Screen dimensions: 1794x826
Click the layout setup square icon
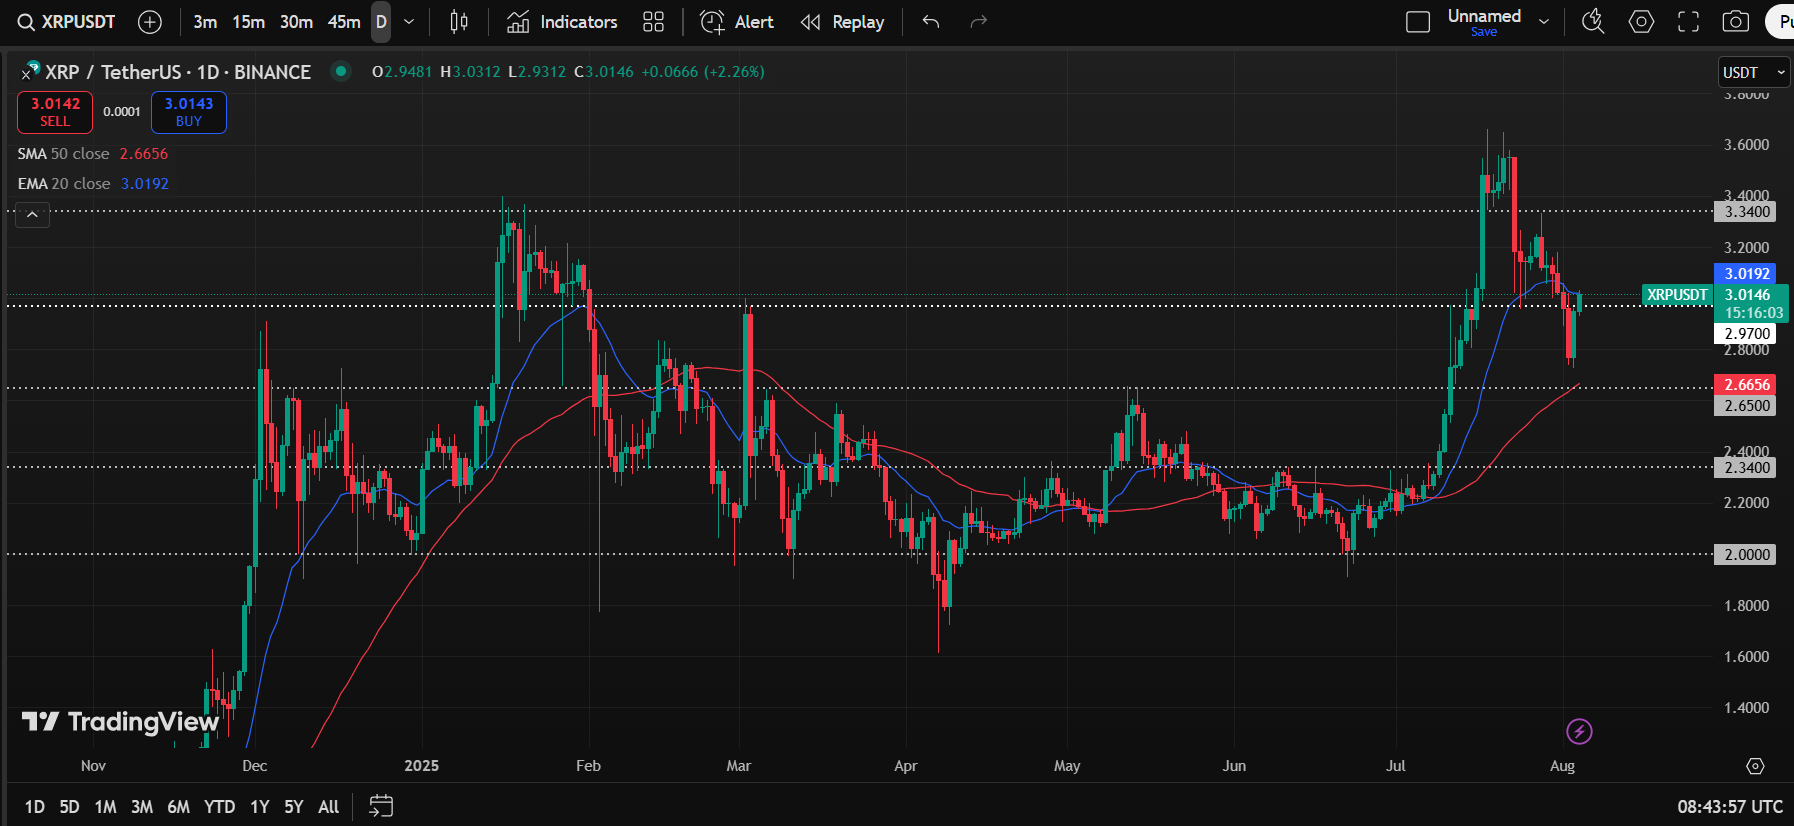[1418, 22]
